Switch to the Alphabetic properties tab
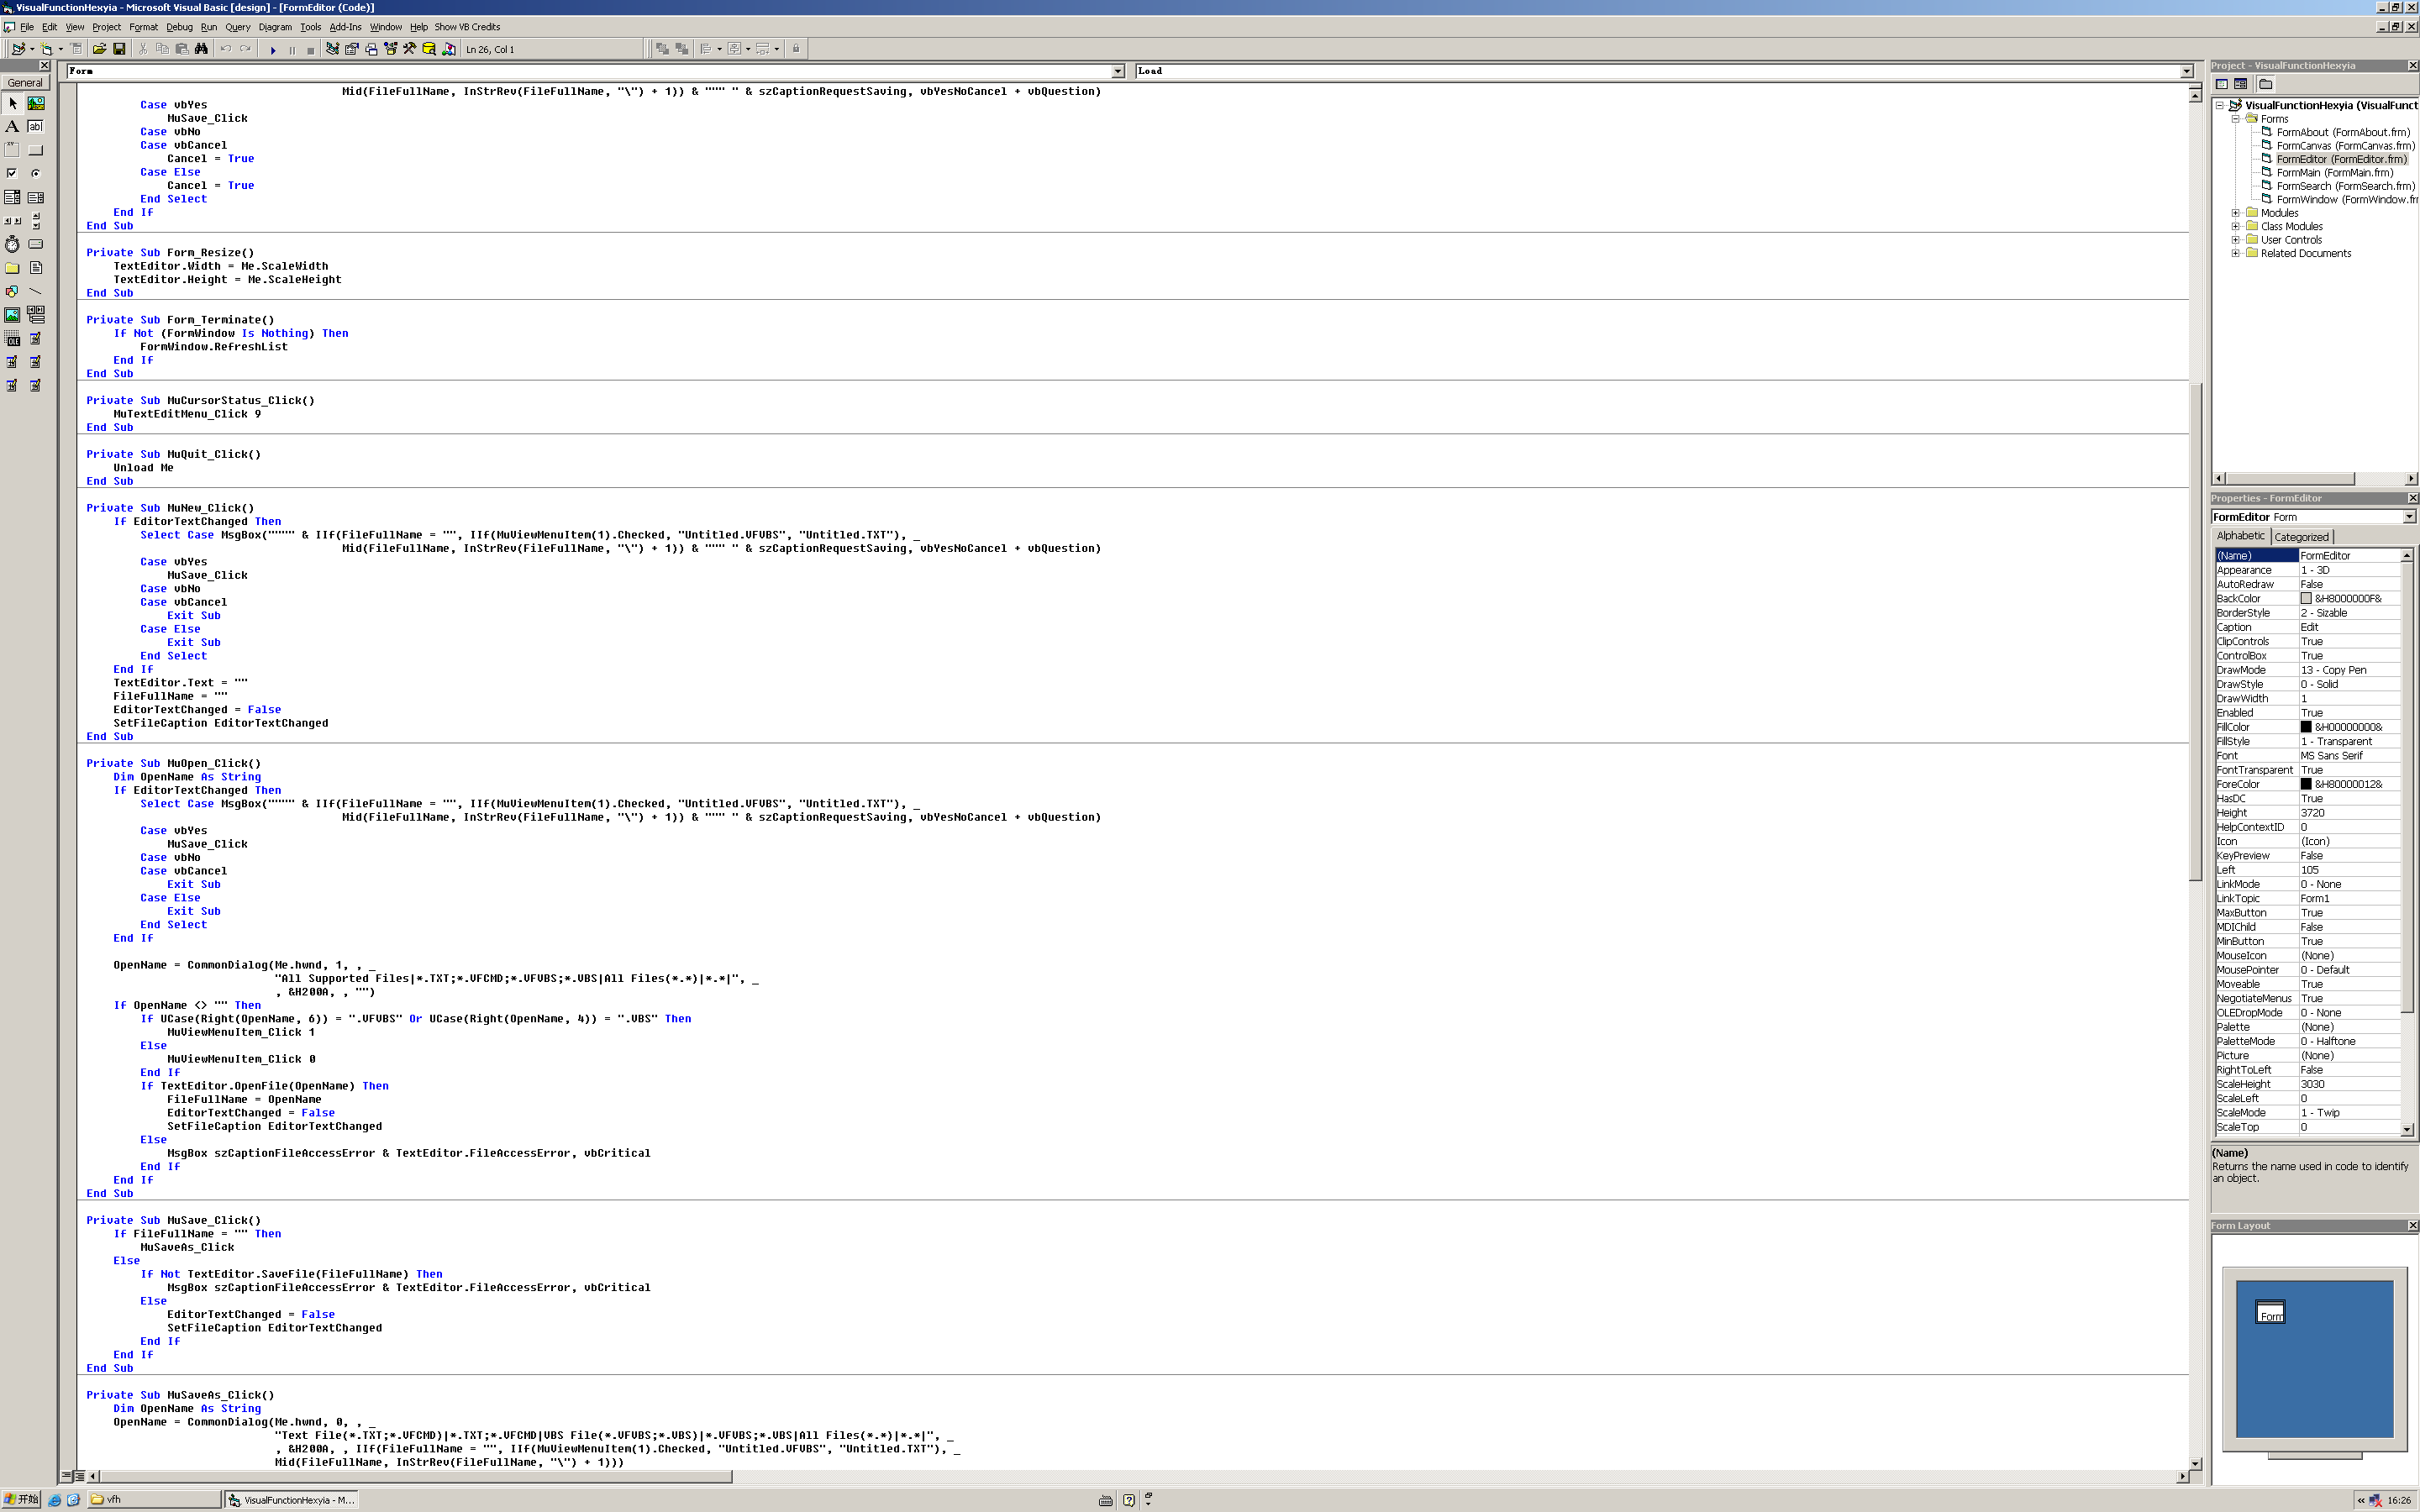2420x1512 pixels. point(2241,536)
